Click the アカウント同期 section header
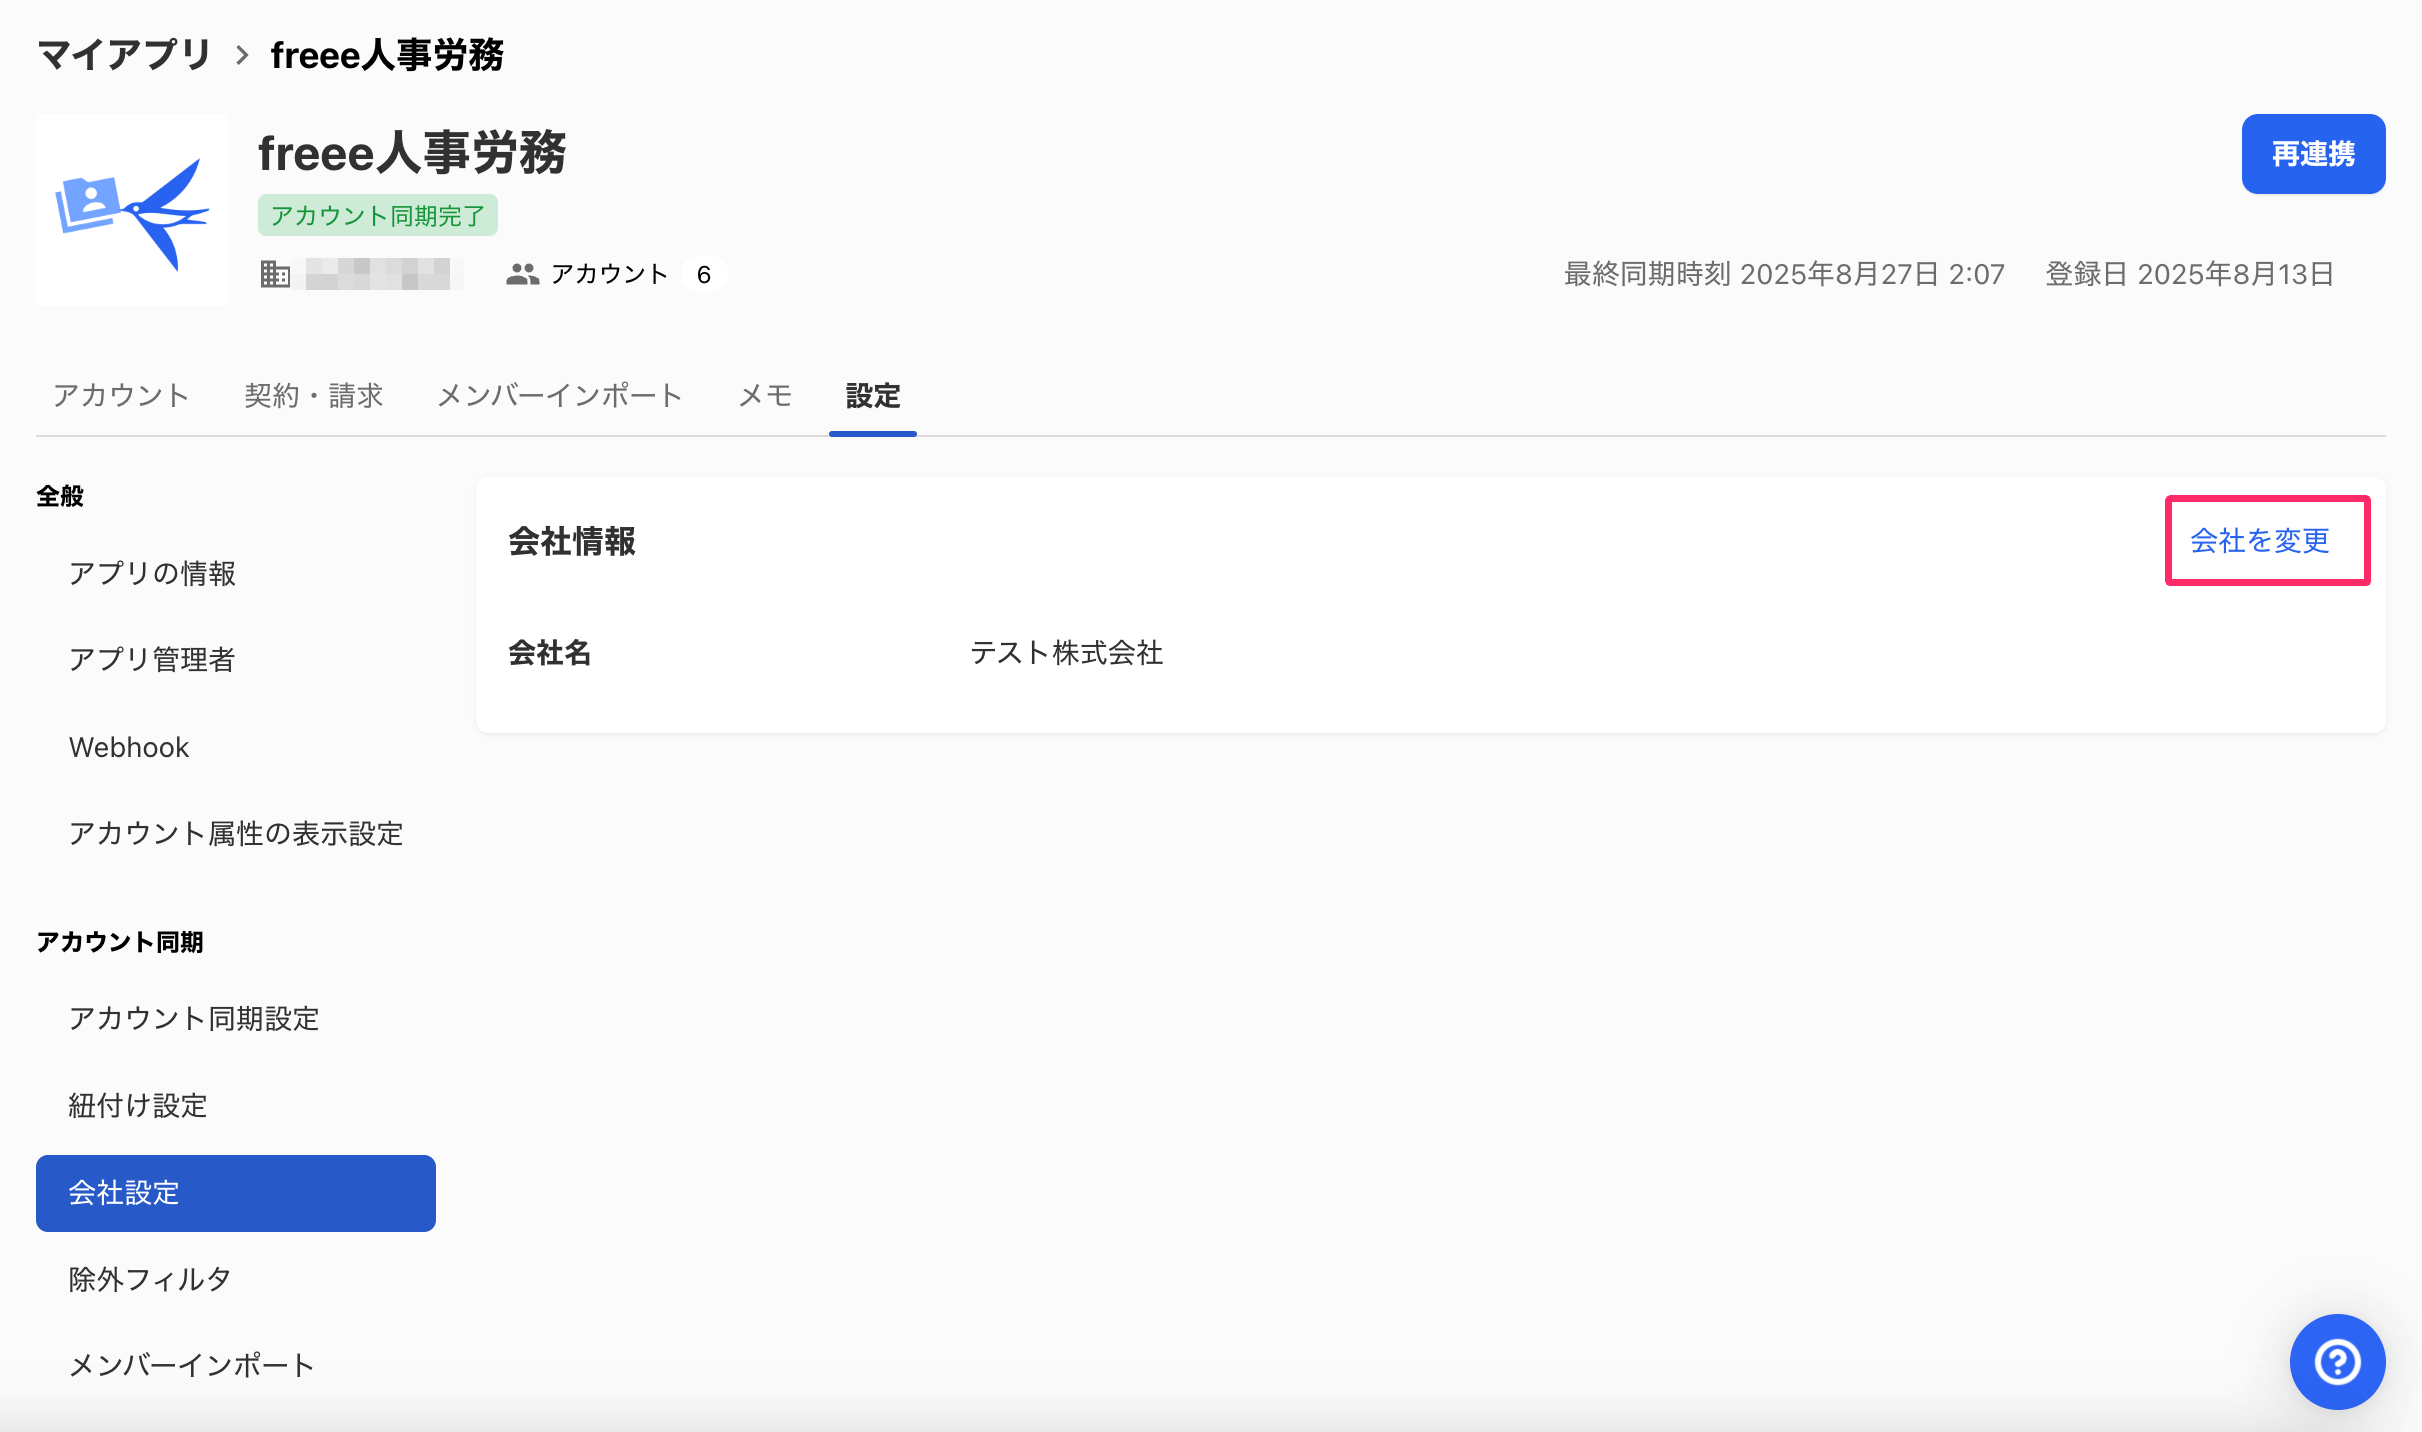 [120, 942]
